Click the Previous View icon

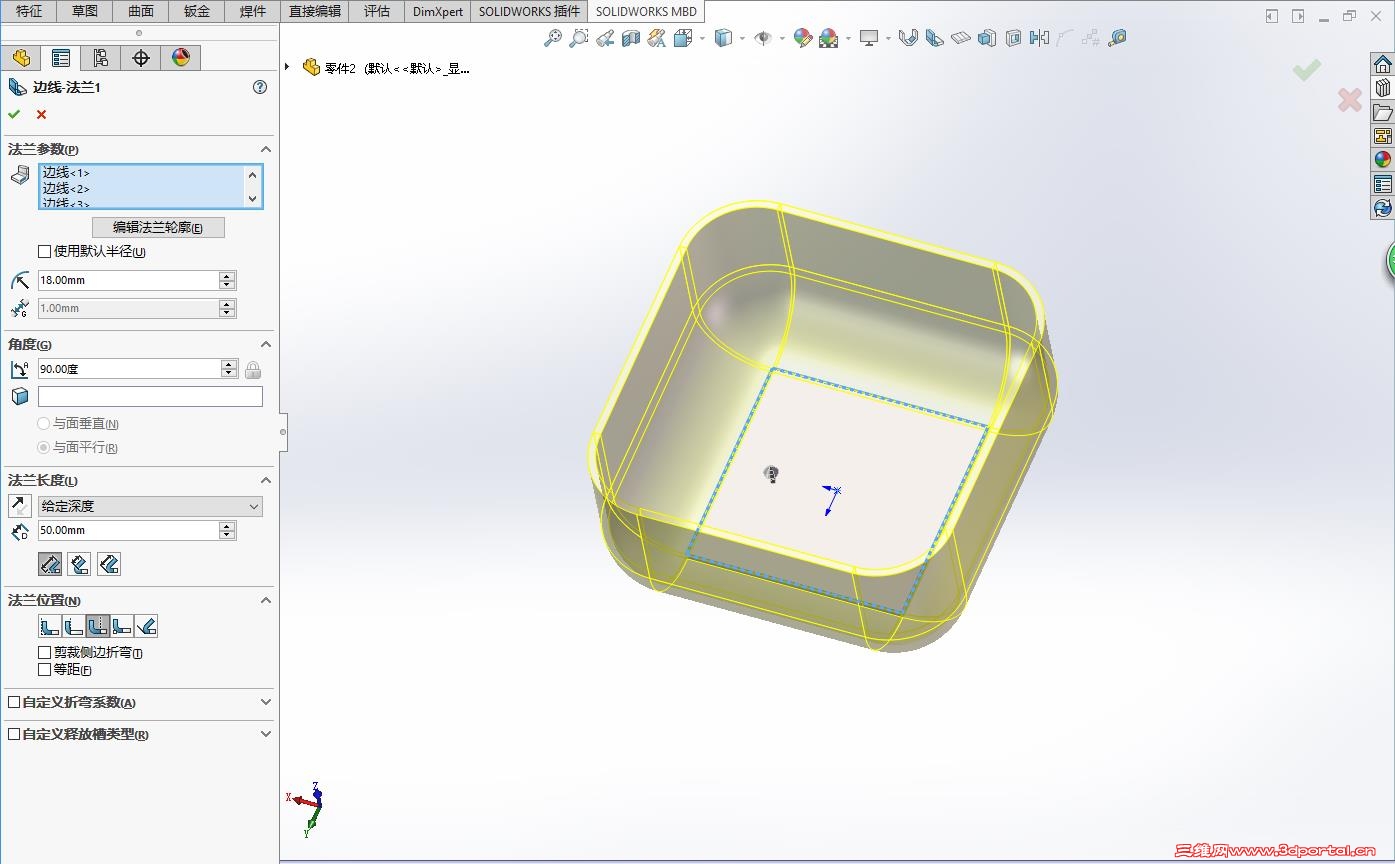coord(605,38)
